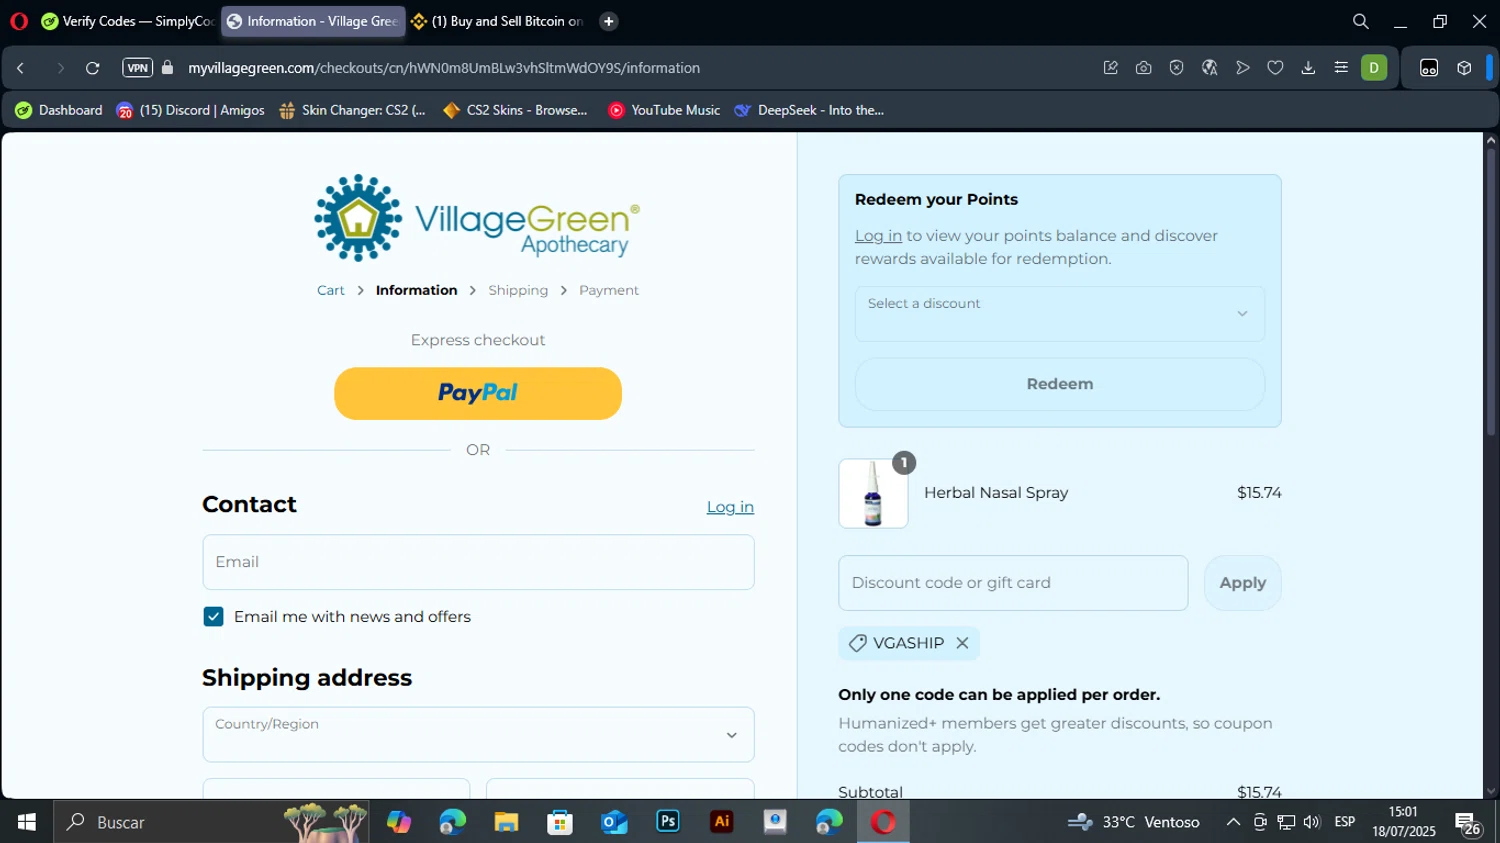The width and height of the screenshot is (1500, 843).
Task: Click the ad blocker shield icon
Action: pos(1176,68)
